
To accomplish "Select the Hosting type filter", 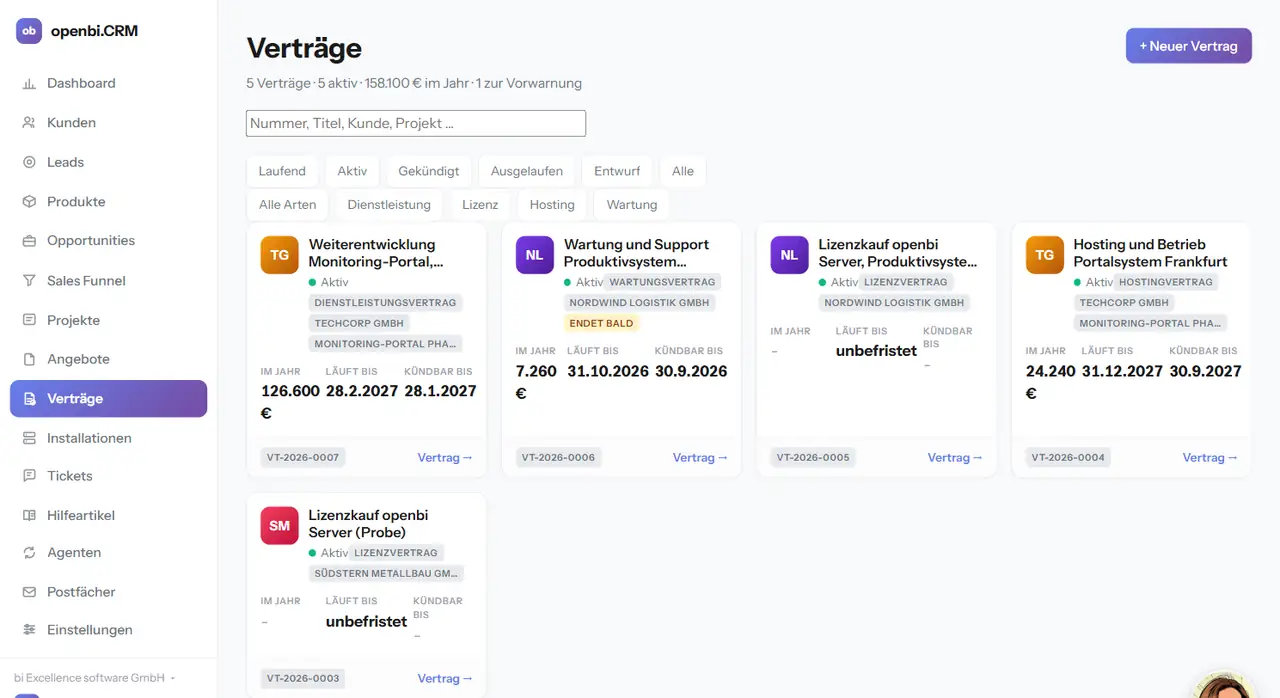I will [x=552, y=205].
